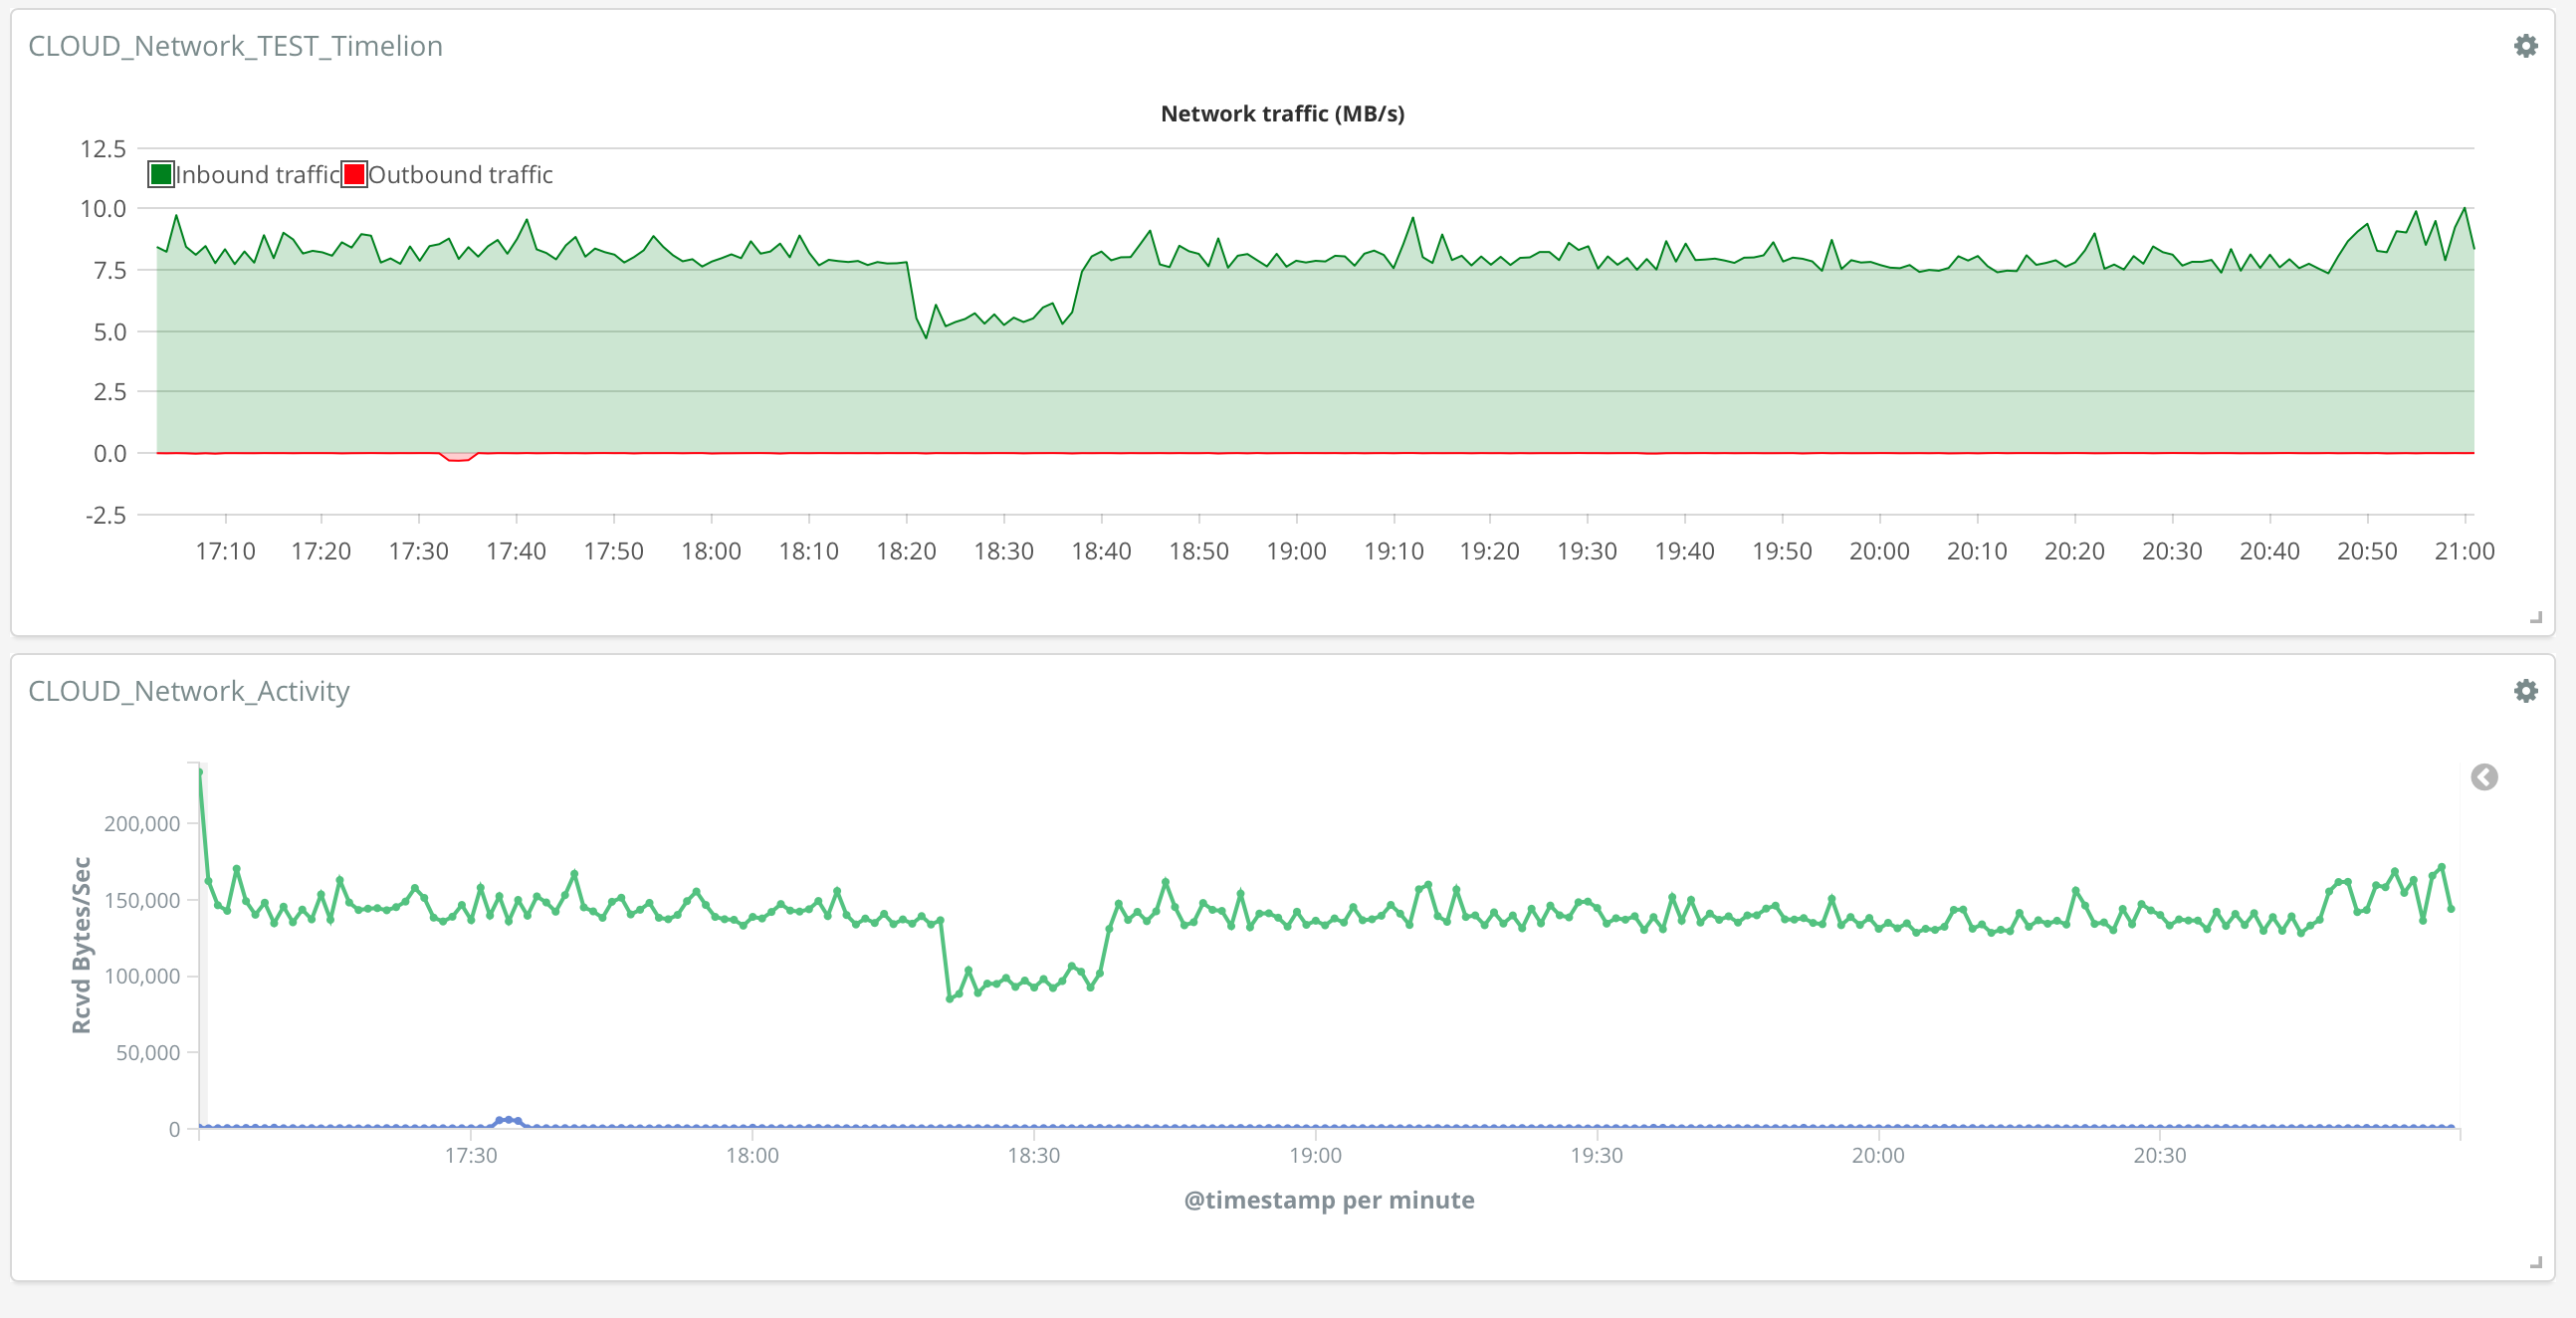The image size is (2576, 1318).
Task: Click the 19:00 tick on the Timelion axis
Action: [1296, 551]
